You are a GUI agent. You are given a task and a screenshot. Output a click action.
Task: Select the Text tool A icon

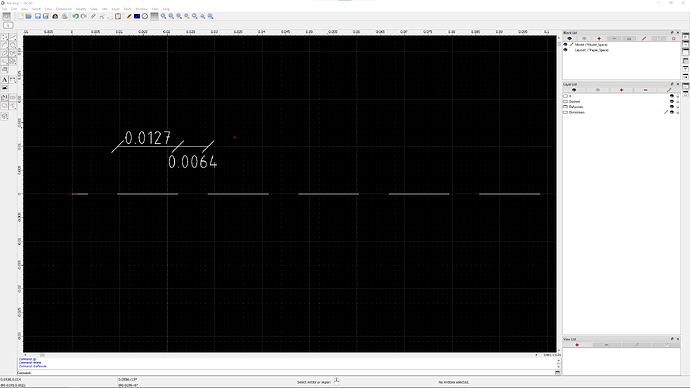(4, 80)
